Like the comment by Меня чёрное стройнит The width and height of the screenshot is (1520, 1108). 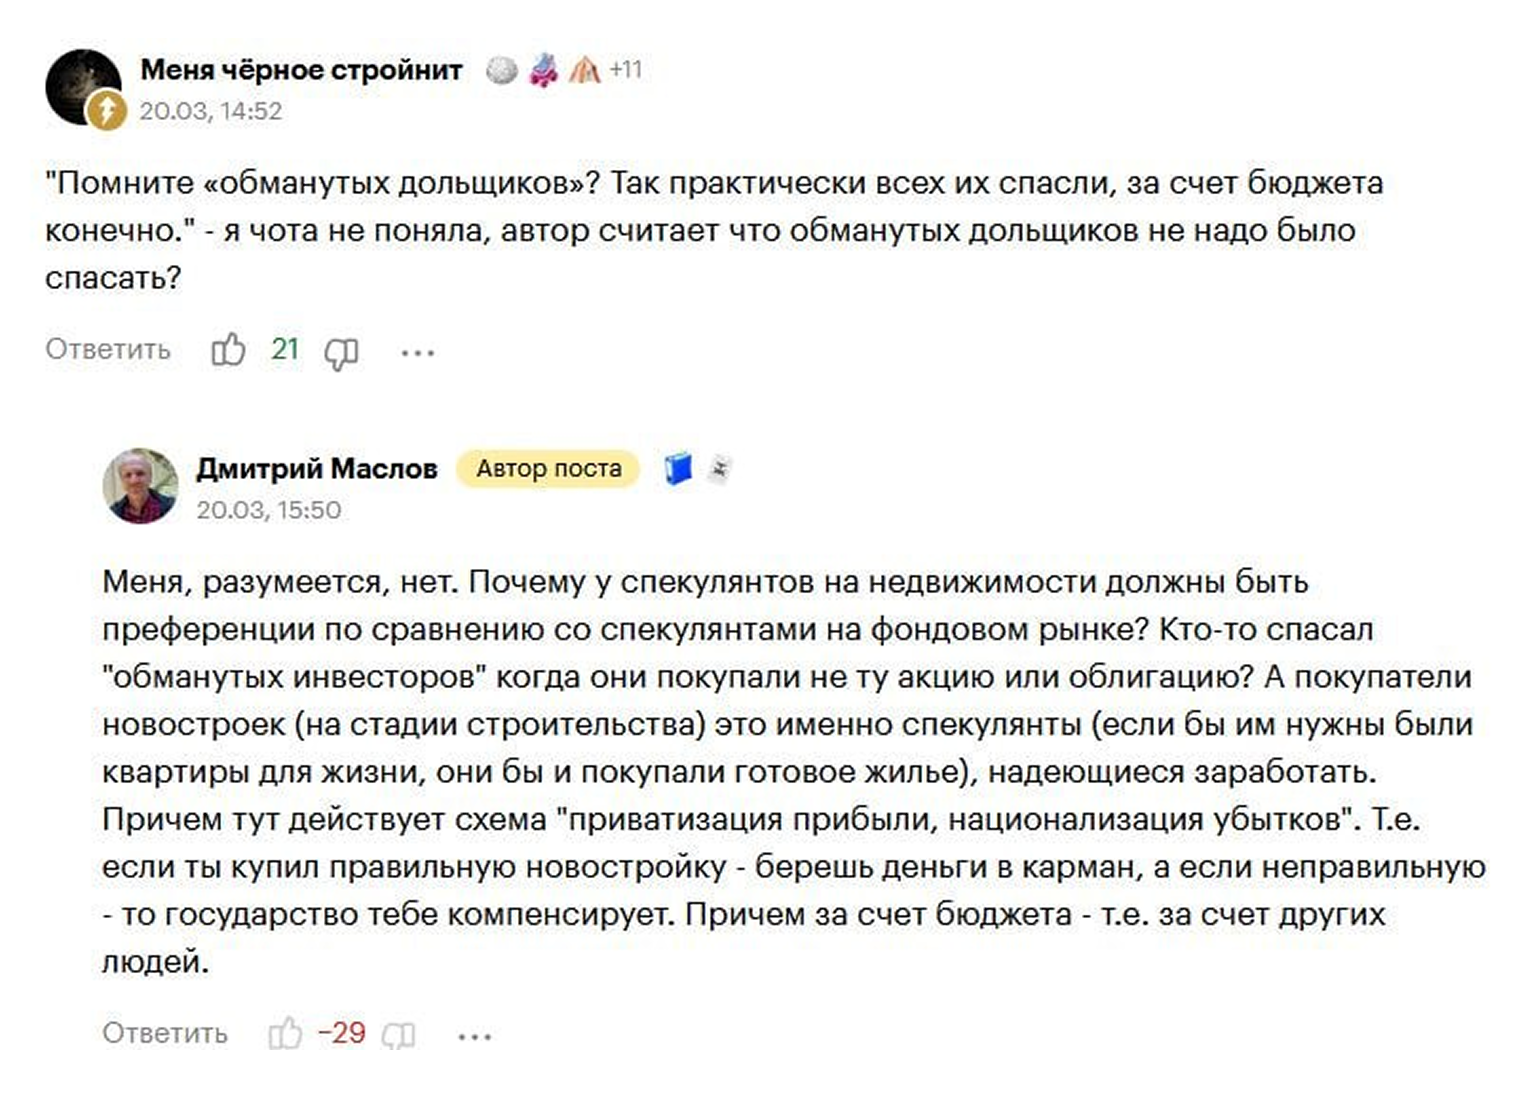pyautogui.click(x=228, y=350)
